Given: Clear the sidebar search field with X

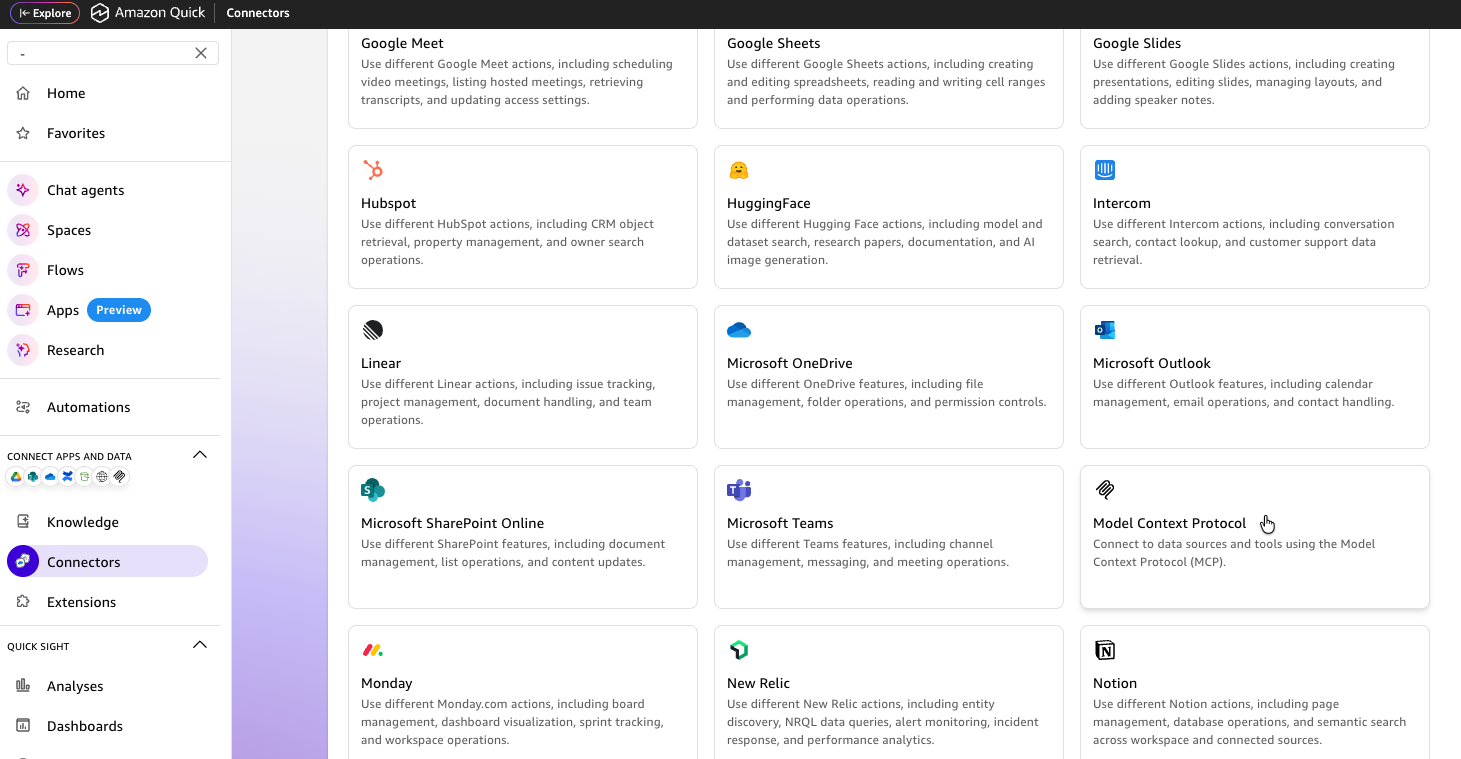Looking at the screenshot, I should [201, 53].
